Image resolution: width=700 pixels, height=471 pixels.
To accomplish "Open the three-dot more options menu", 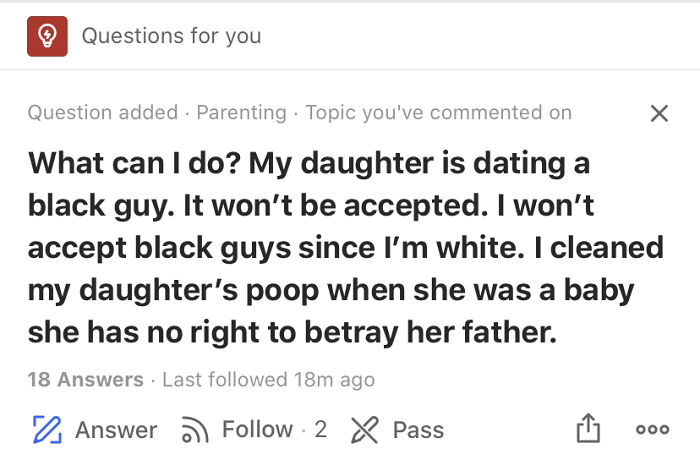I will [x=652, y=429].
